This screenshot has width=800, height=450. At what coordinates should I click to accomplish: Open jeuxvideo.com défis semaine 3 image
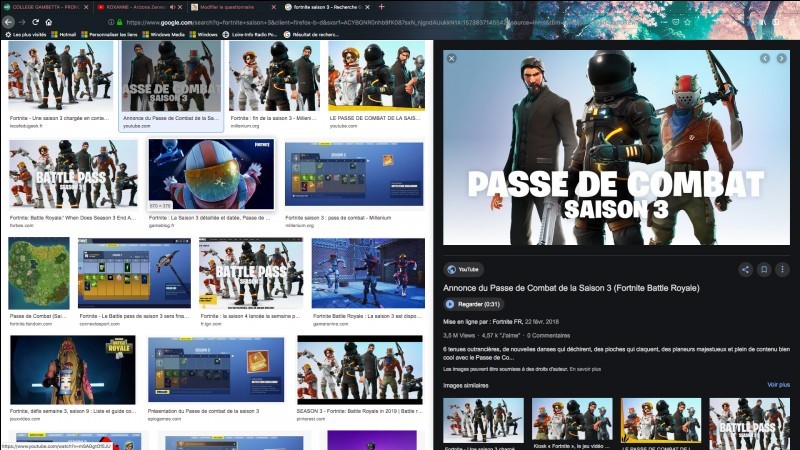click(72, 370)
